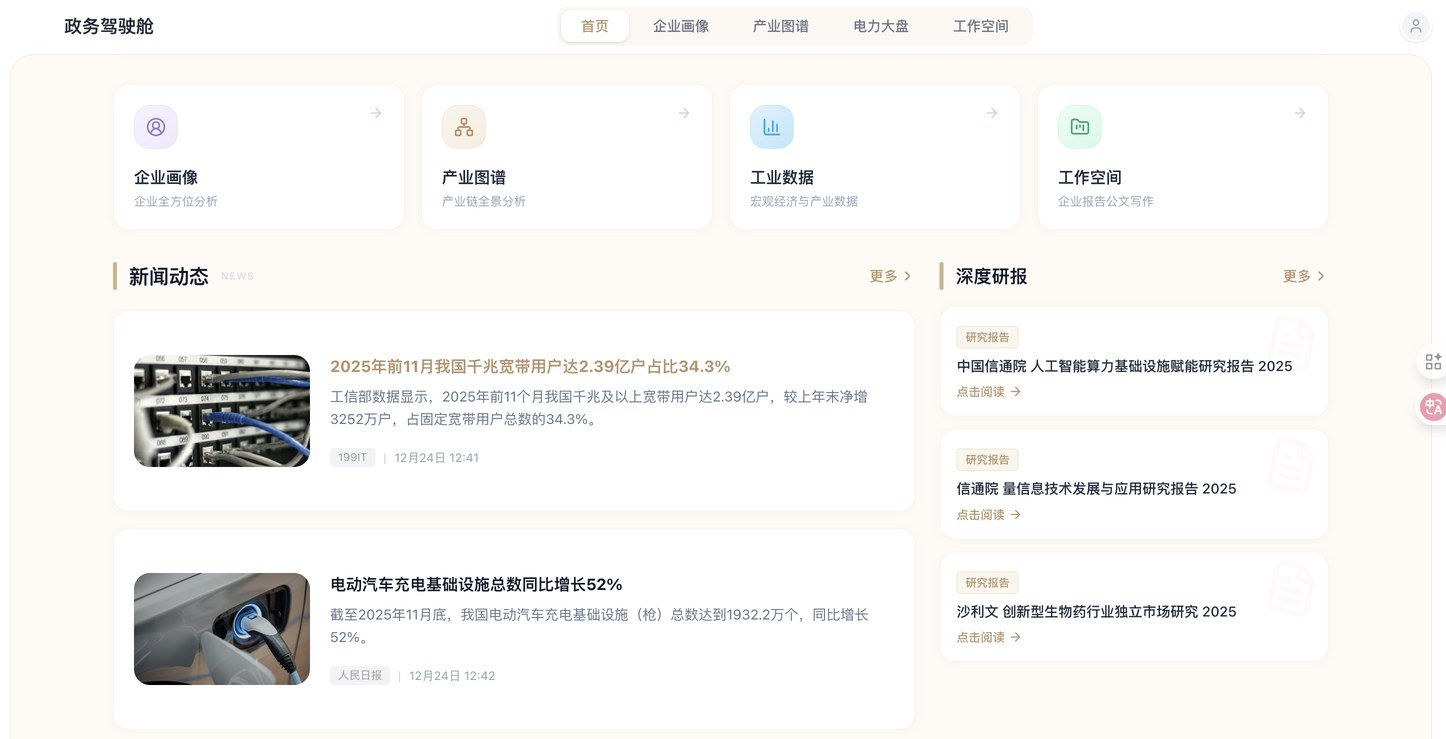This screenshot has height=739, width=1446.
Task: Click the 深度研报 section heading
Action: 992,277
